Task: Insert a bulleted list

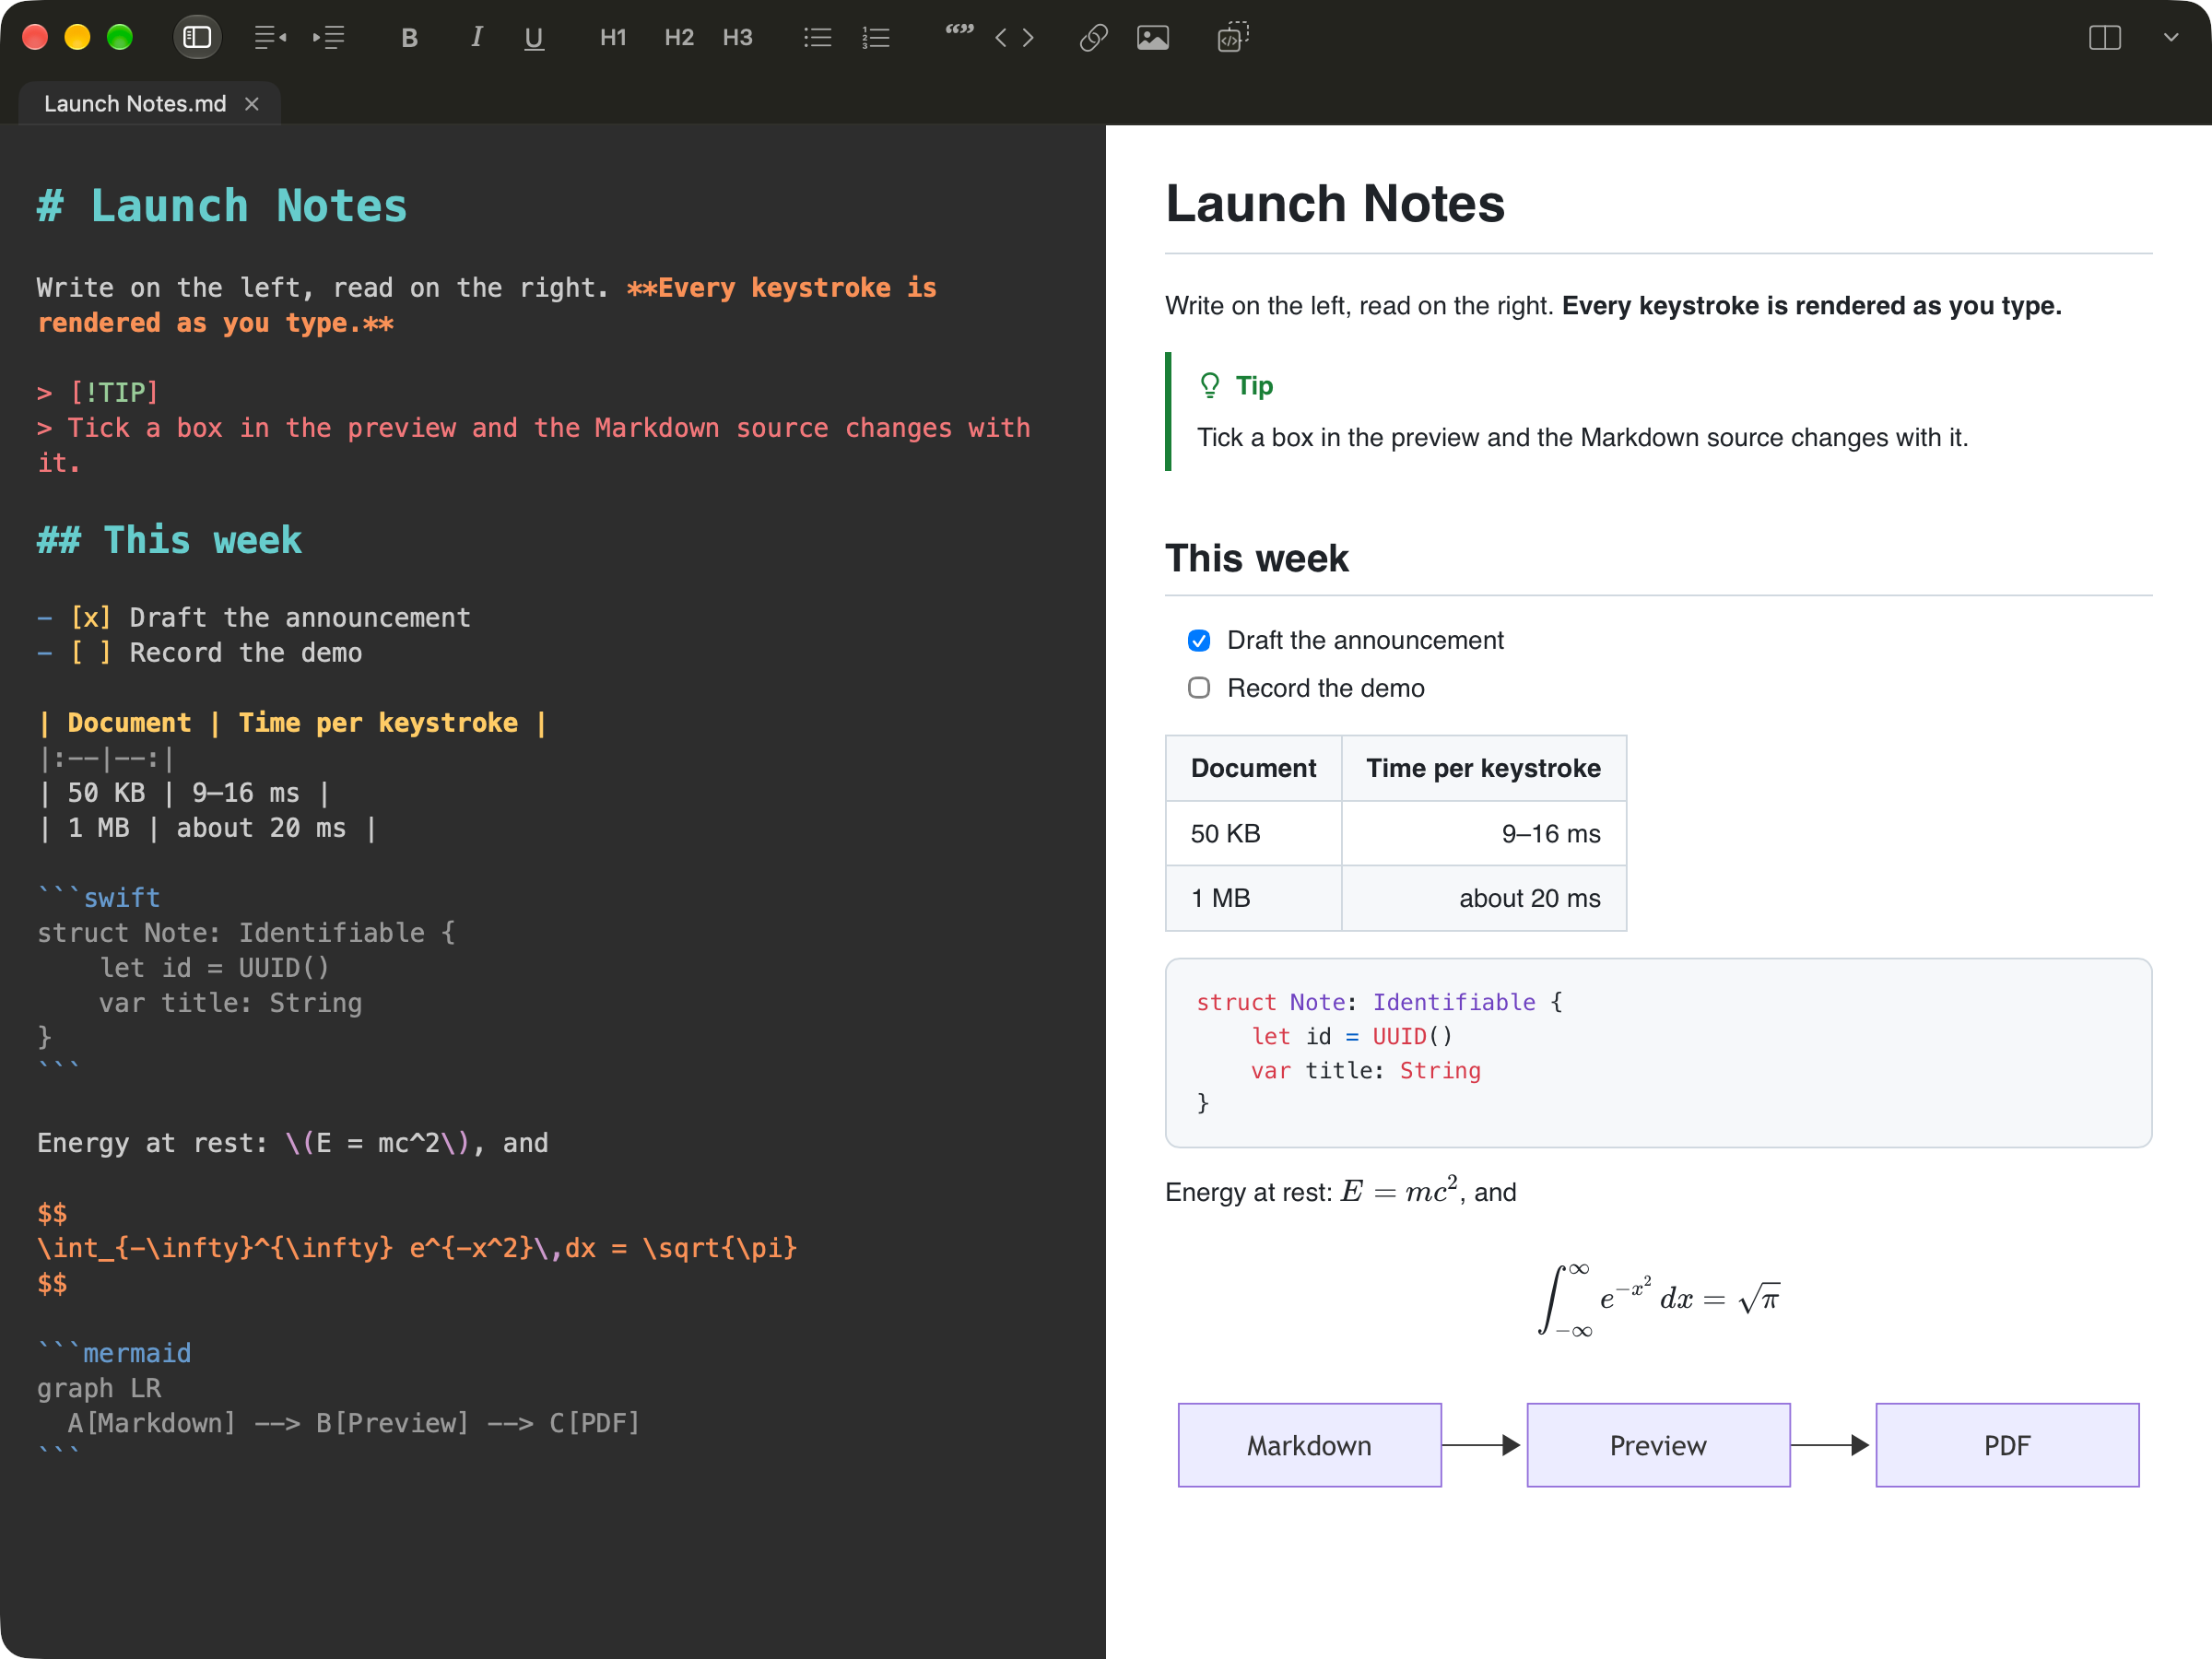Action: (818, 38)
